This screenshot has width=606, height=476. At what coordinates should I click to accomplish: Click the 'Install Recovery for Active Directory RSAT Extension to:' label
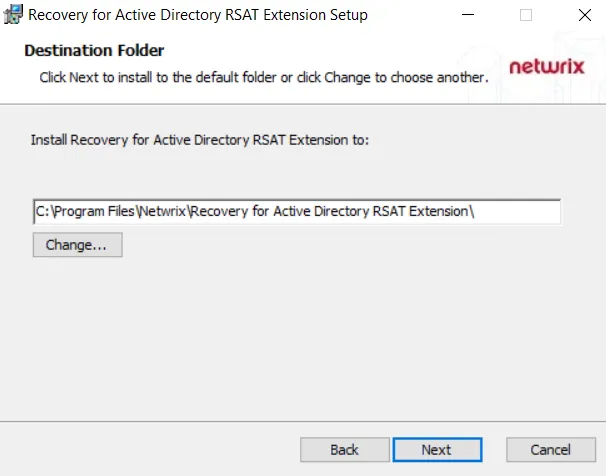click(x=200, y=140)
